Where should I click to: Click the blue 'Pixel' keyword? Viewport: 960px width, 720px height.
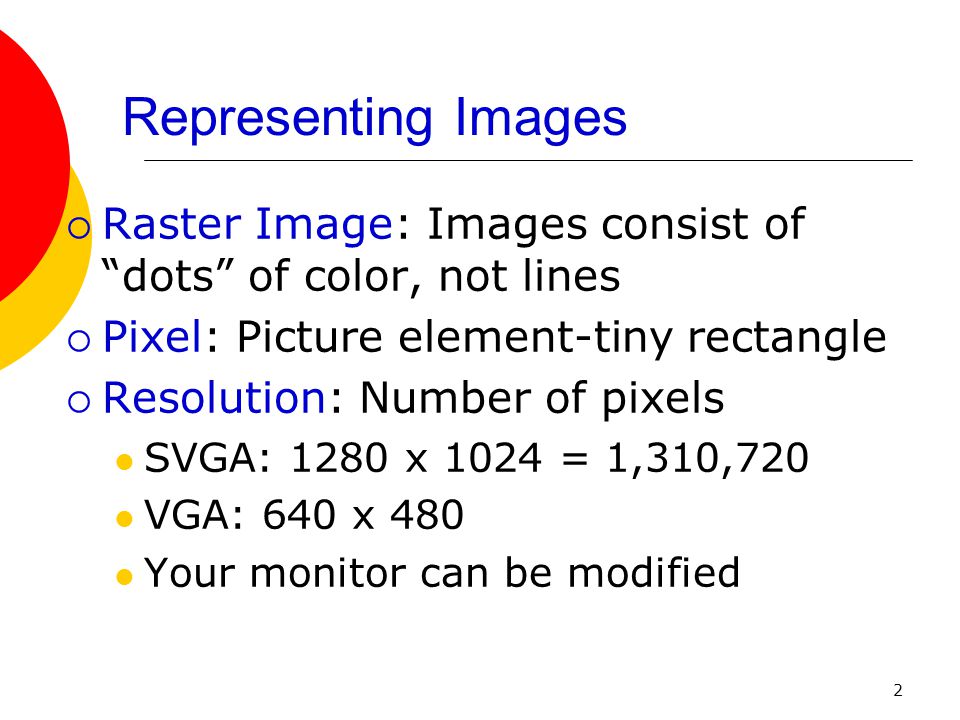152,336
